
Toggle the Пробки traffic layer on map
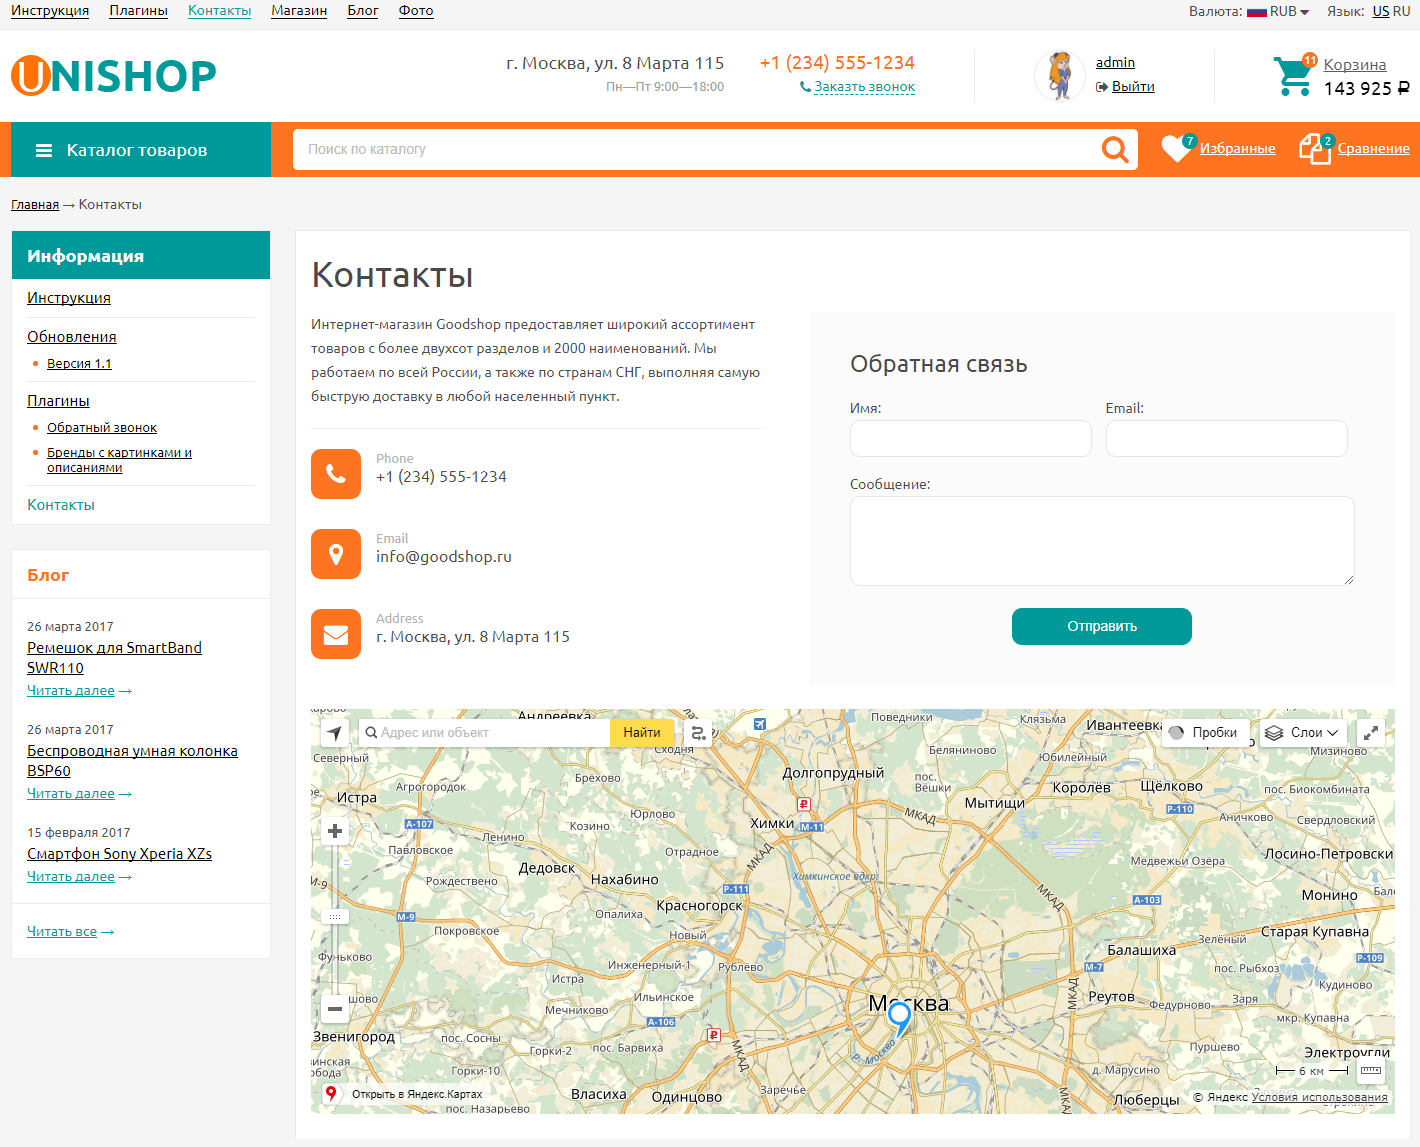[x=1204, y=733]
